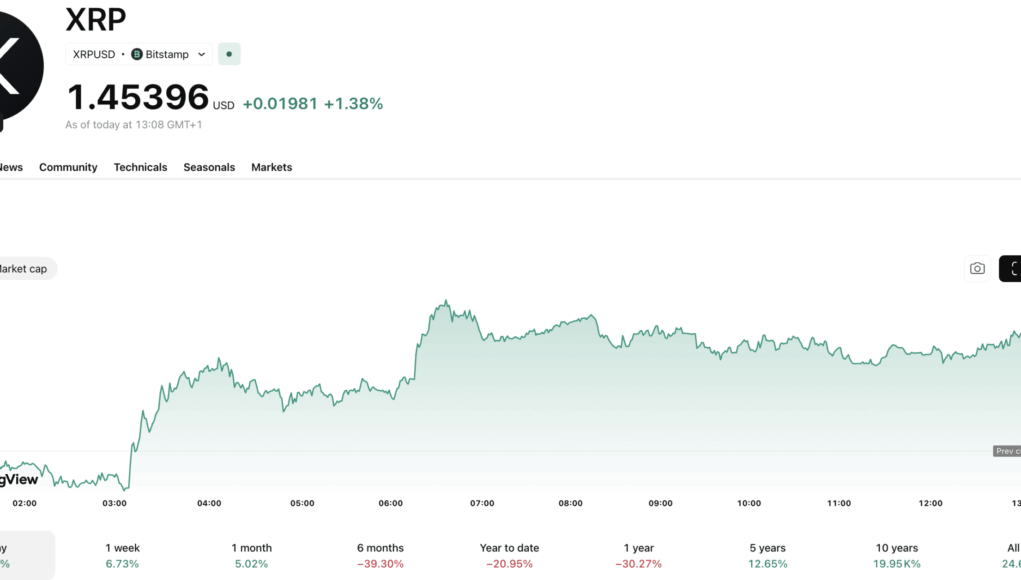Click the green market status dot

click(229, 54)
